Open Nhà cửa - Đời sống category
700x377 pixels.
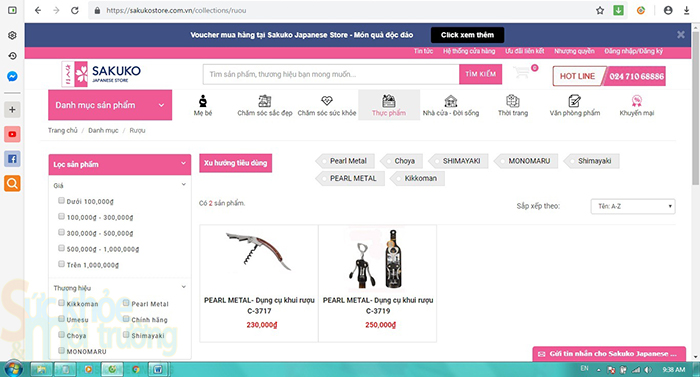(x=451, y=106)
